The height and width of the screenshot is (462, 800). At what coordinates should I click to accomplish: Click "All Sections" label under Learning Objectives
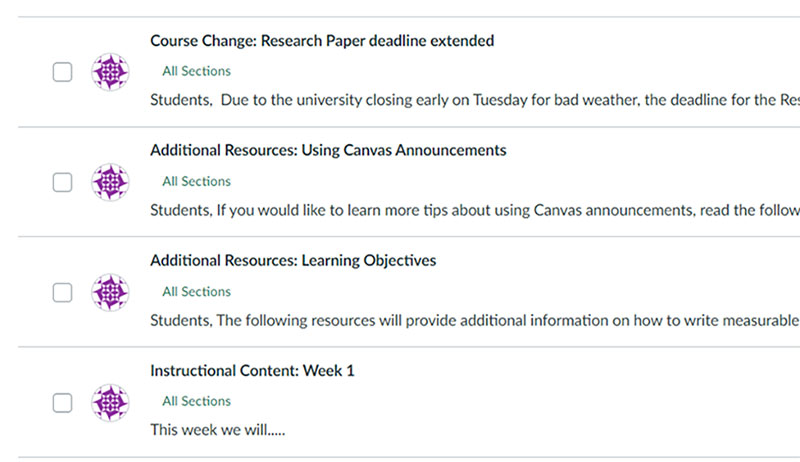click(196, 292)
